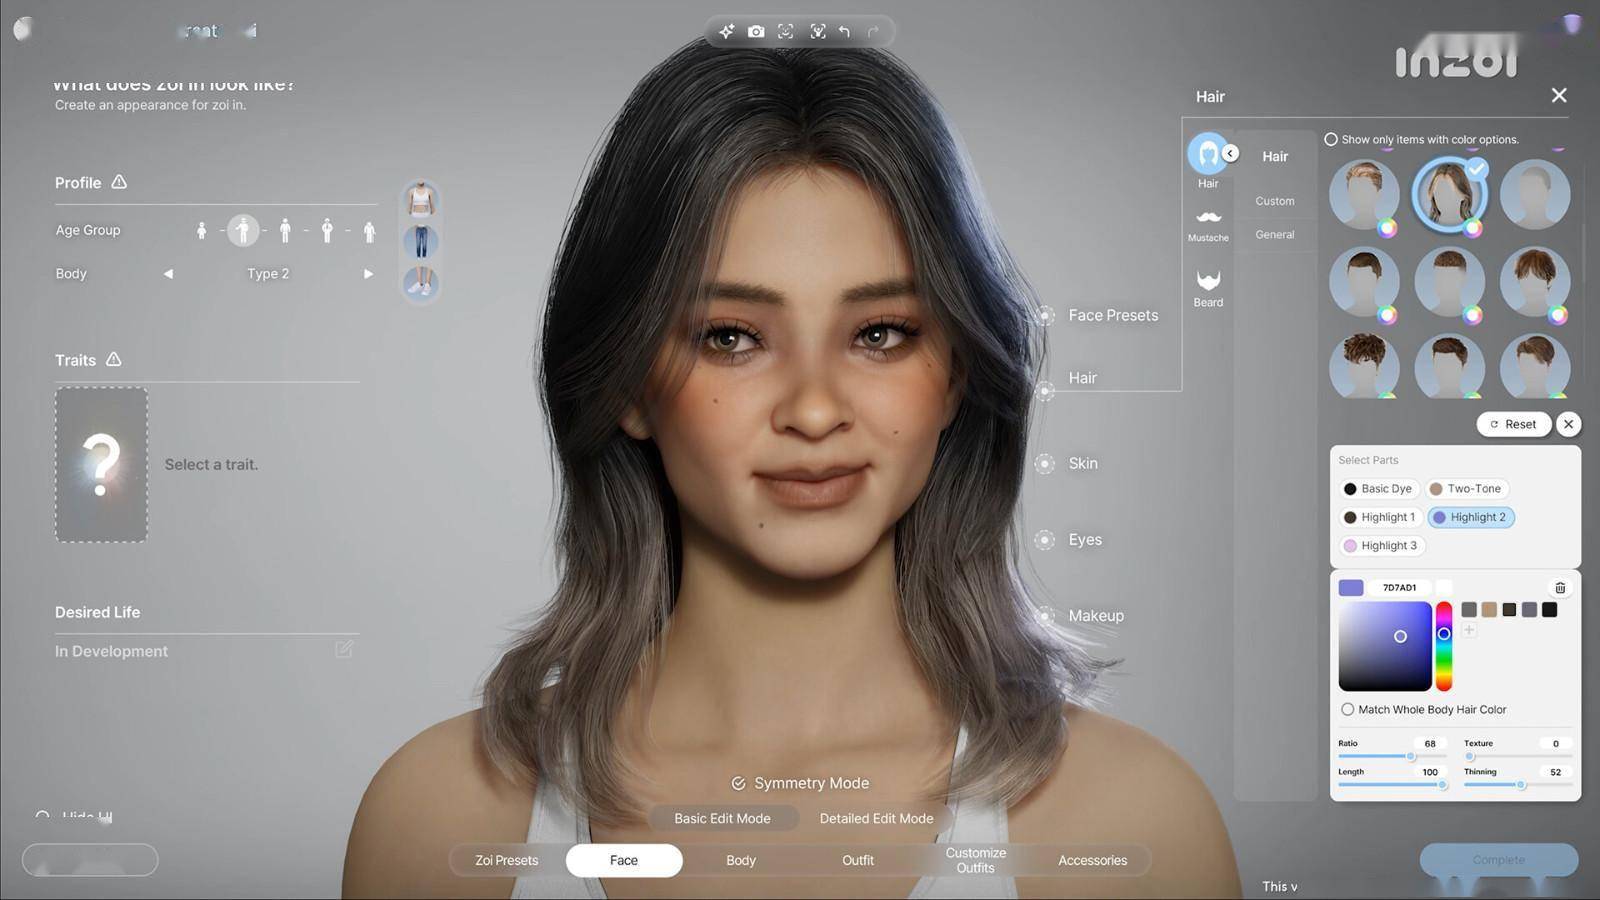Click Detailed Edit Mode button
The image size is (1600, 900).
tap(876, 818)
